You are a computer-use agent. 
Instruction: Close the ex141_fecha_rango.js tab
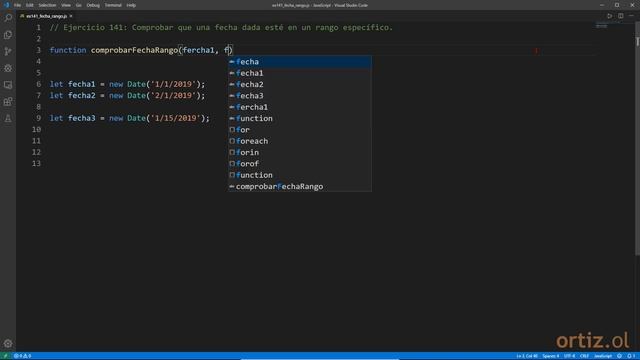tap(71, 16)
